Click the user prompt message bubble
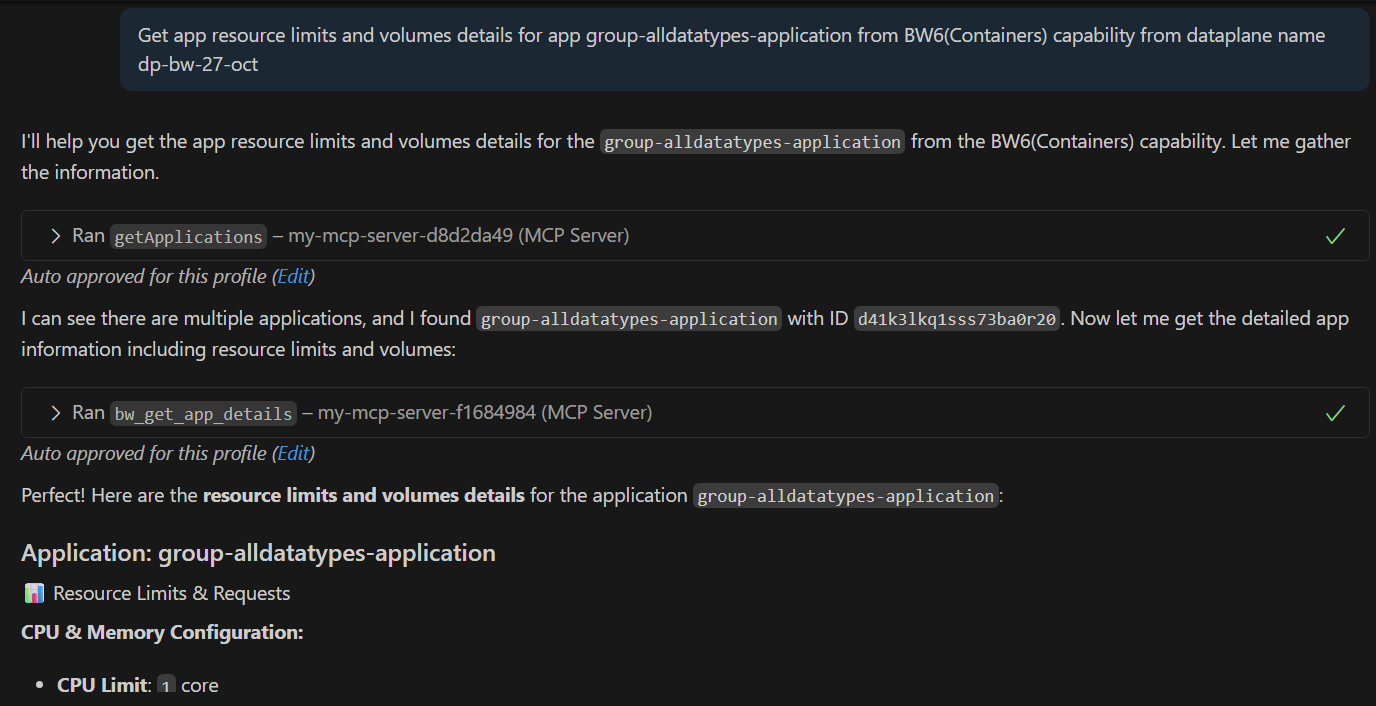 [744, 49]
